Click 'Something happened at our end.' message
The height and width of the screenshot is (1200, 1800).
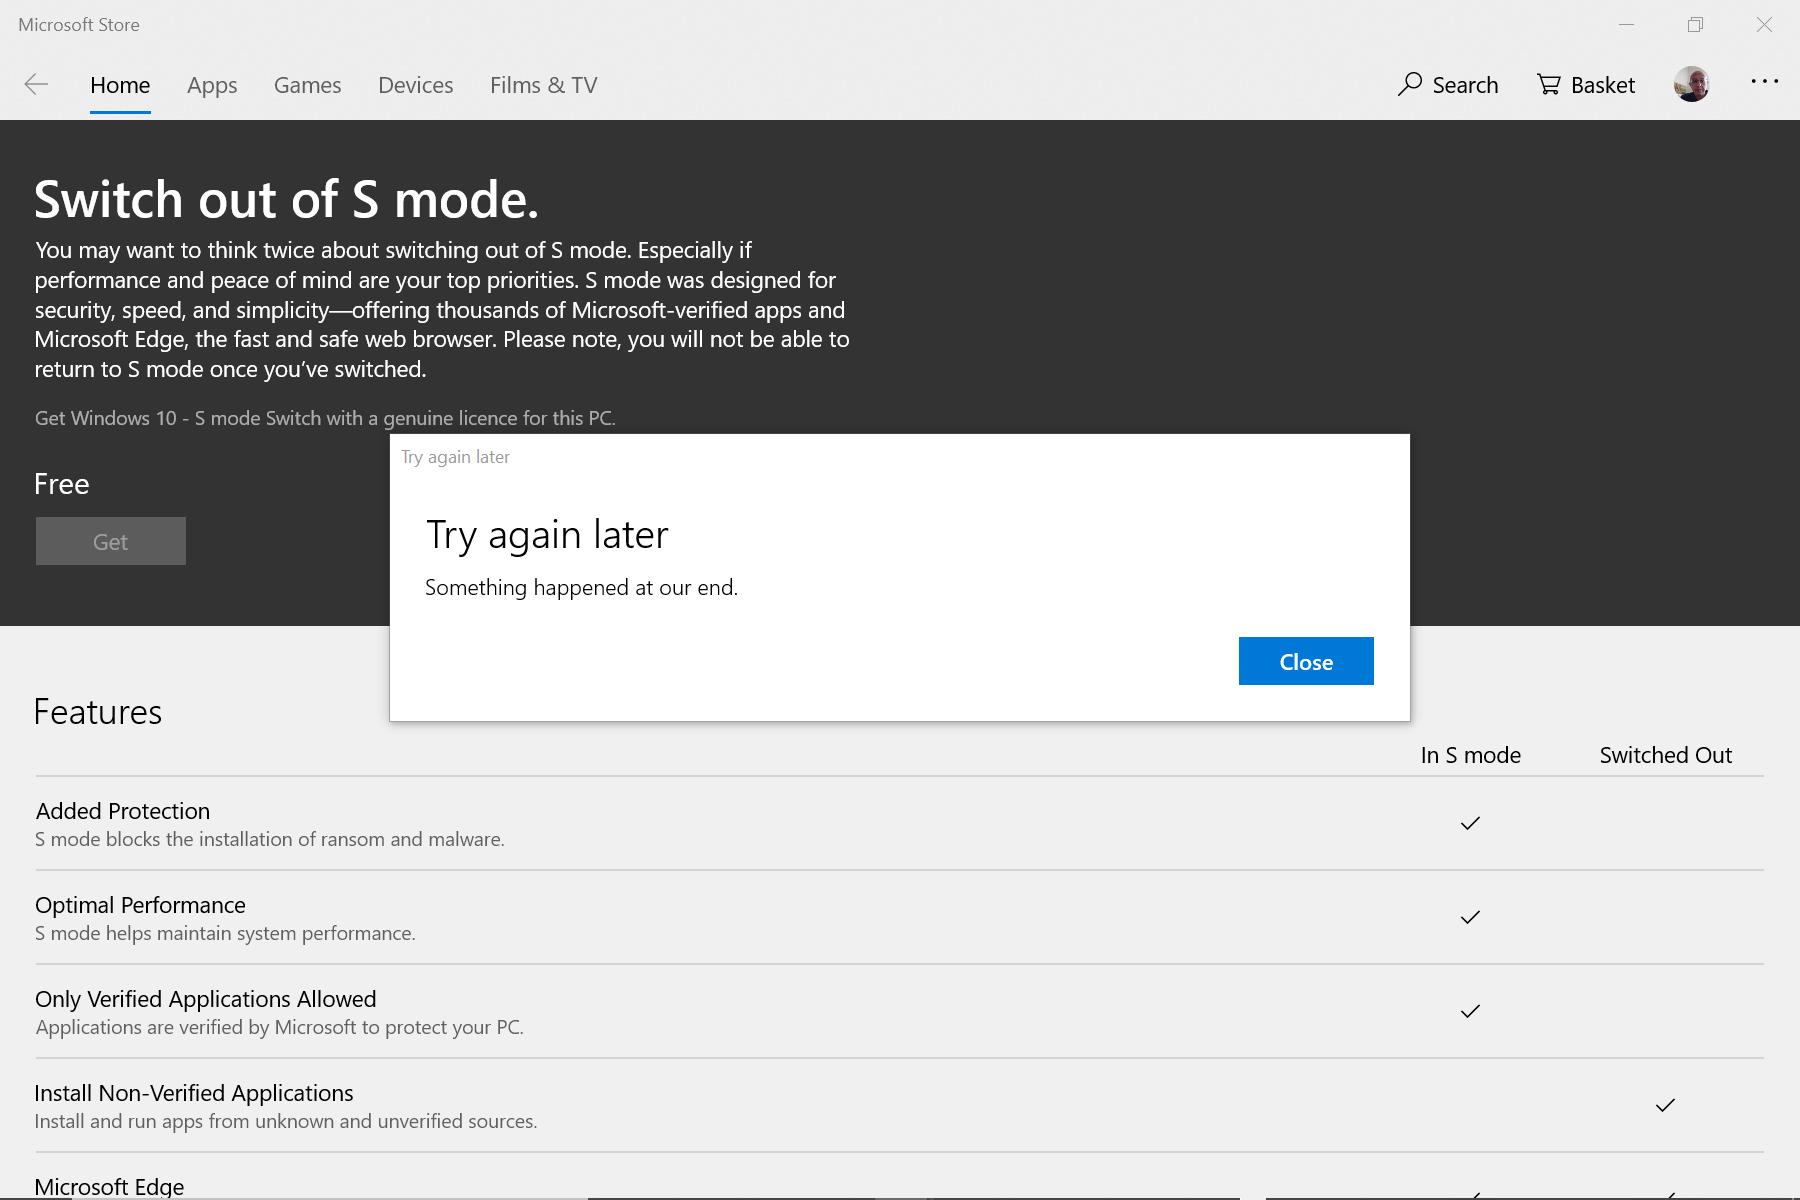tap(581, 587)
